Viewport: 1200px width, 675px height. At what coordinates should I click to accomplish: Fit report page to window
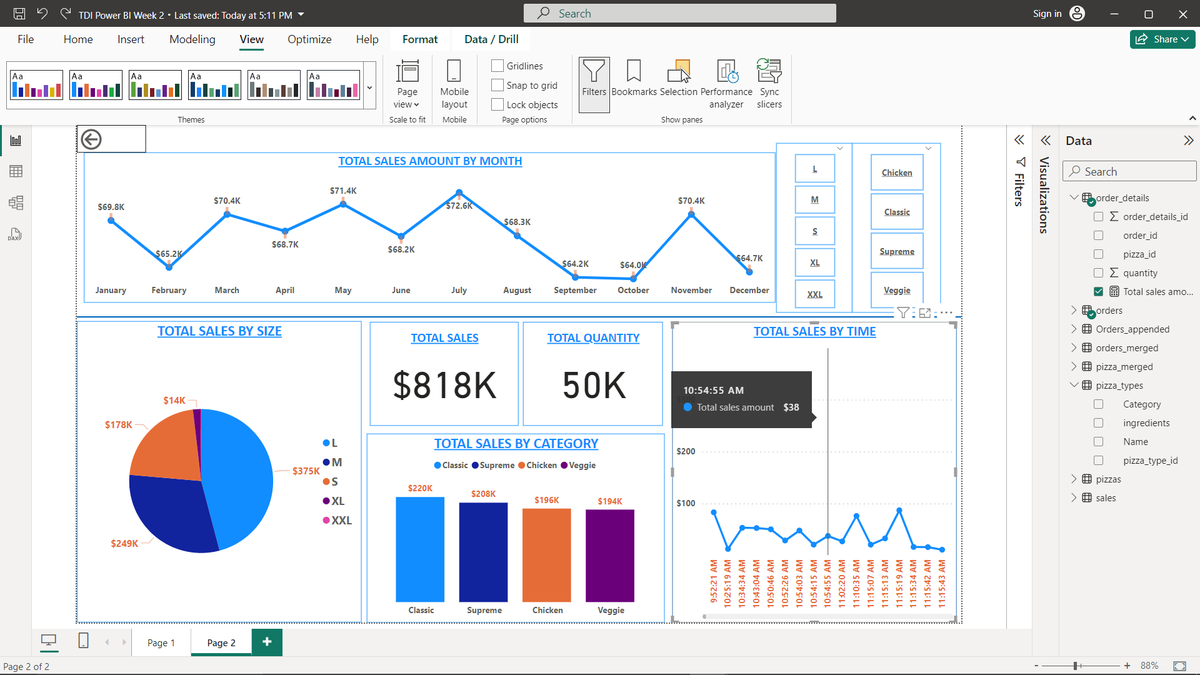[x=1179, y=666]
